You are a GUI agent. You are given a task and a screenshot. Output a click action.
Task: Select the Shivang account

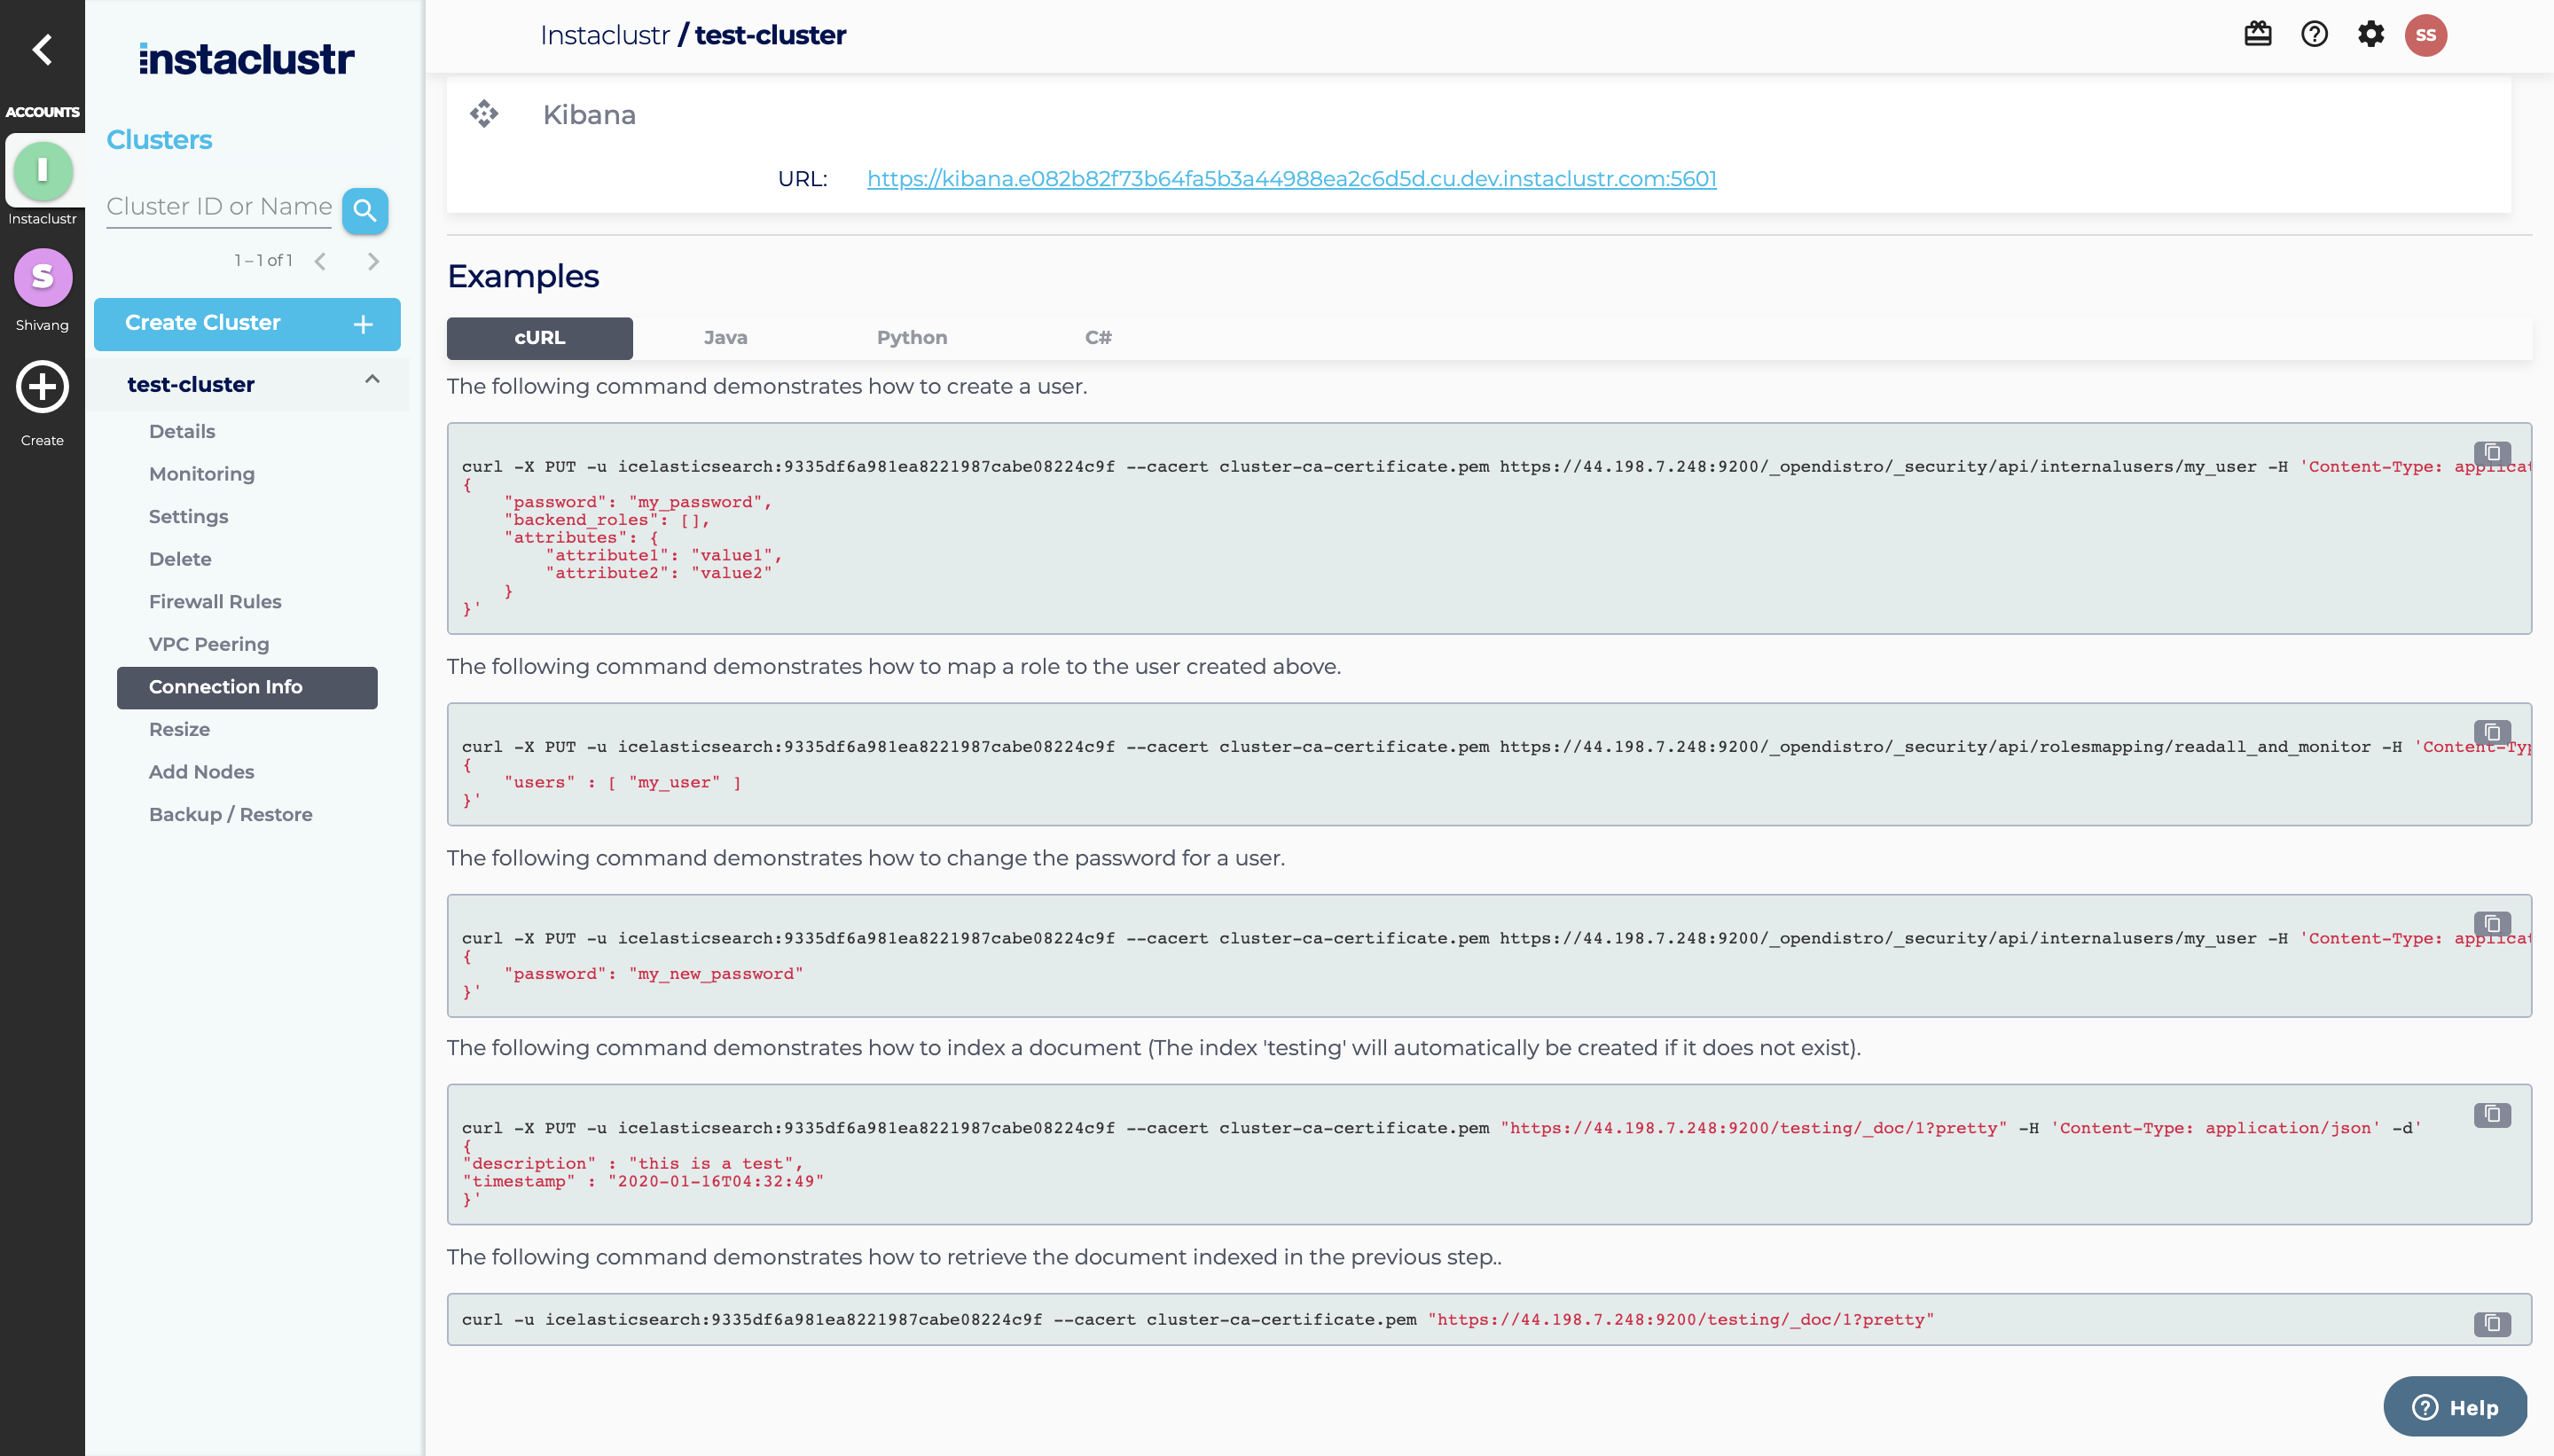point(42,278)
